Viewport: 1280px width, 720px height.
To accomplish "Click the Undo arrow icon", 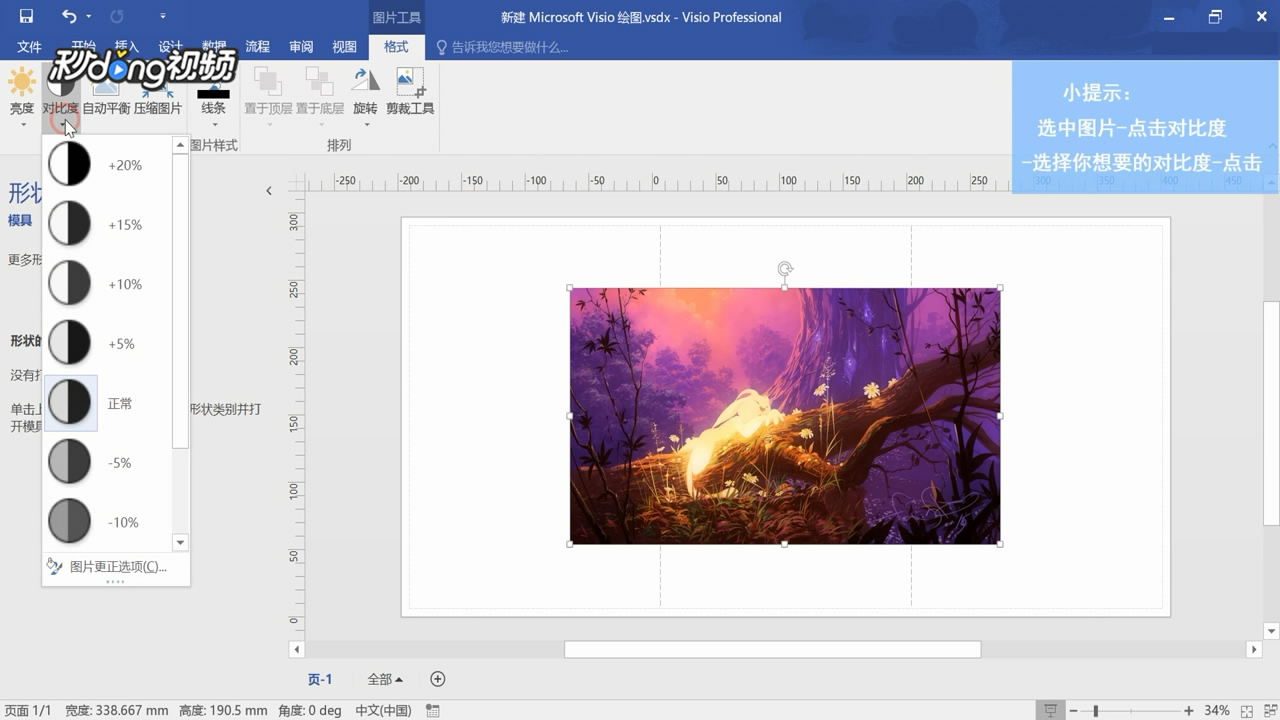I will pos(68,16).
